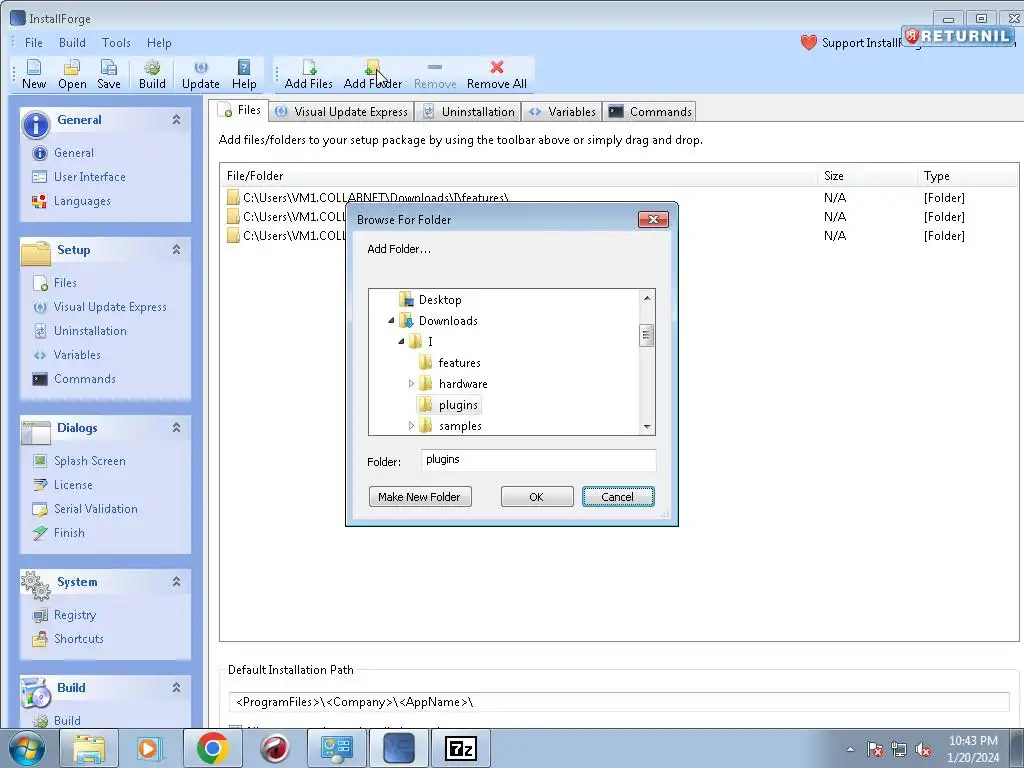Image resolution: width=1024 pixels, height=768 pixels.
Task: Collapse the Build sidebar section
Action: click(x=176, y=687)
